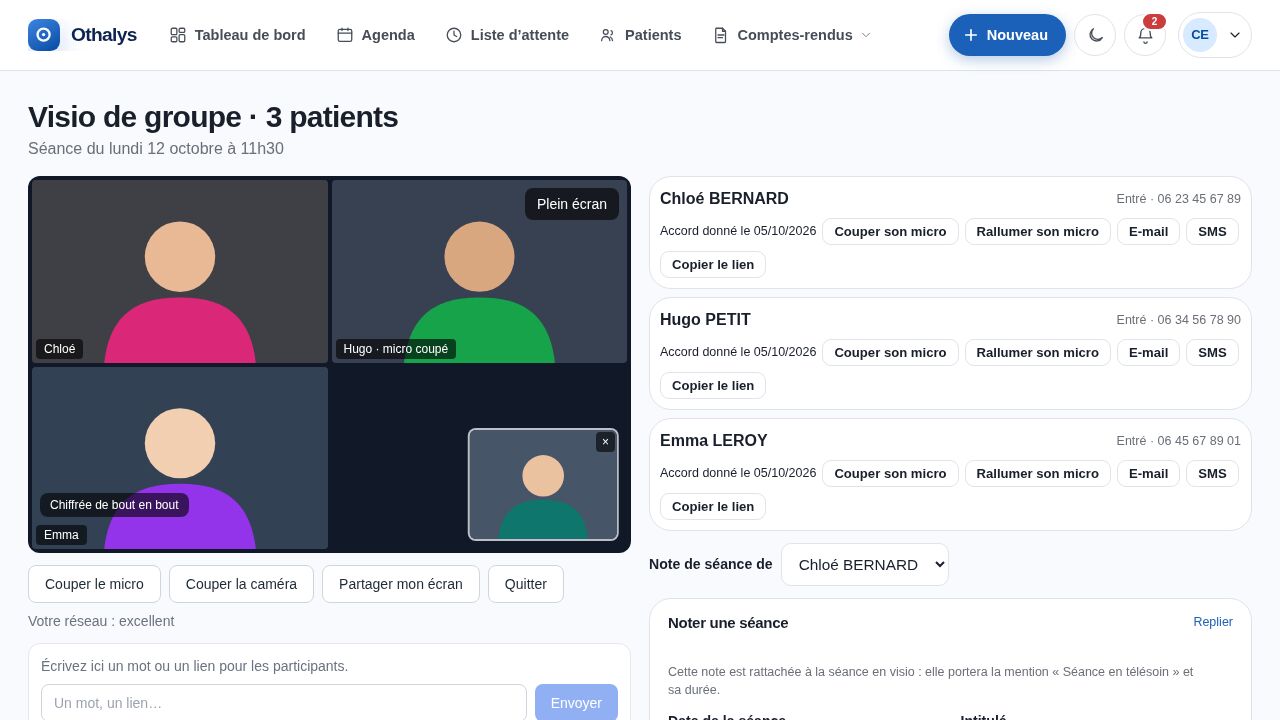Mute Hugo PETIT's microphone
Screen dimensions: 1280x720
click(890, 352)
